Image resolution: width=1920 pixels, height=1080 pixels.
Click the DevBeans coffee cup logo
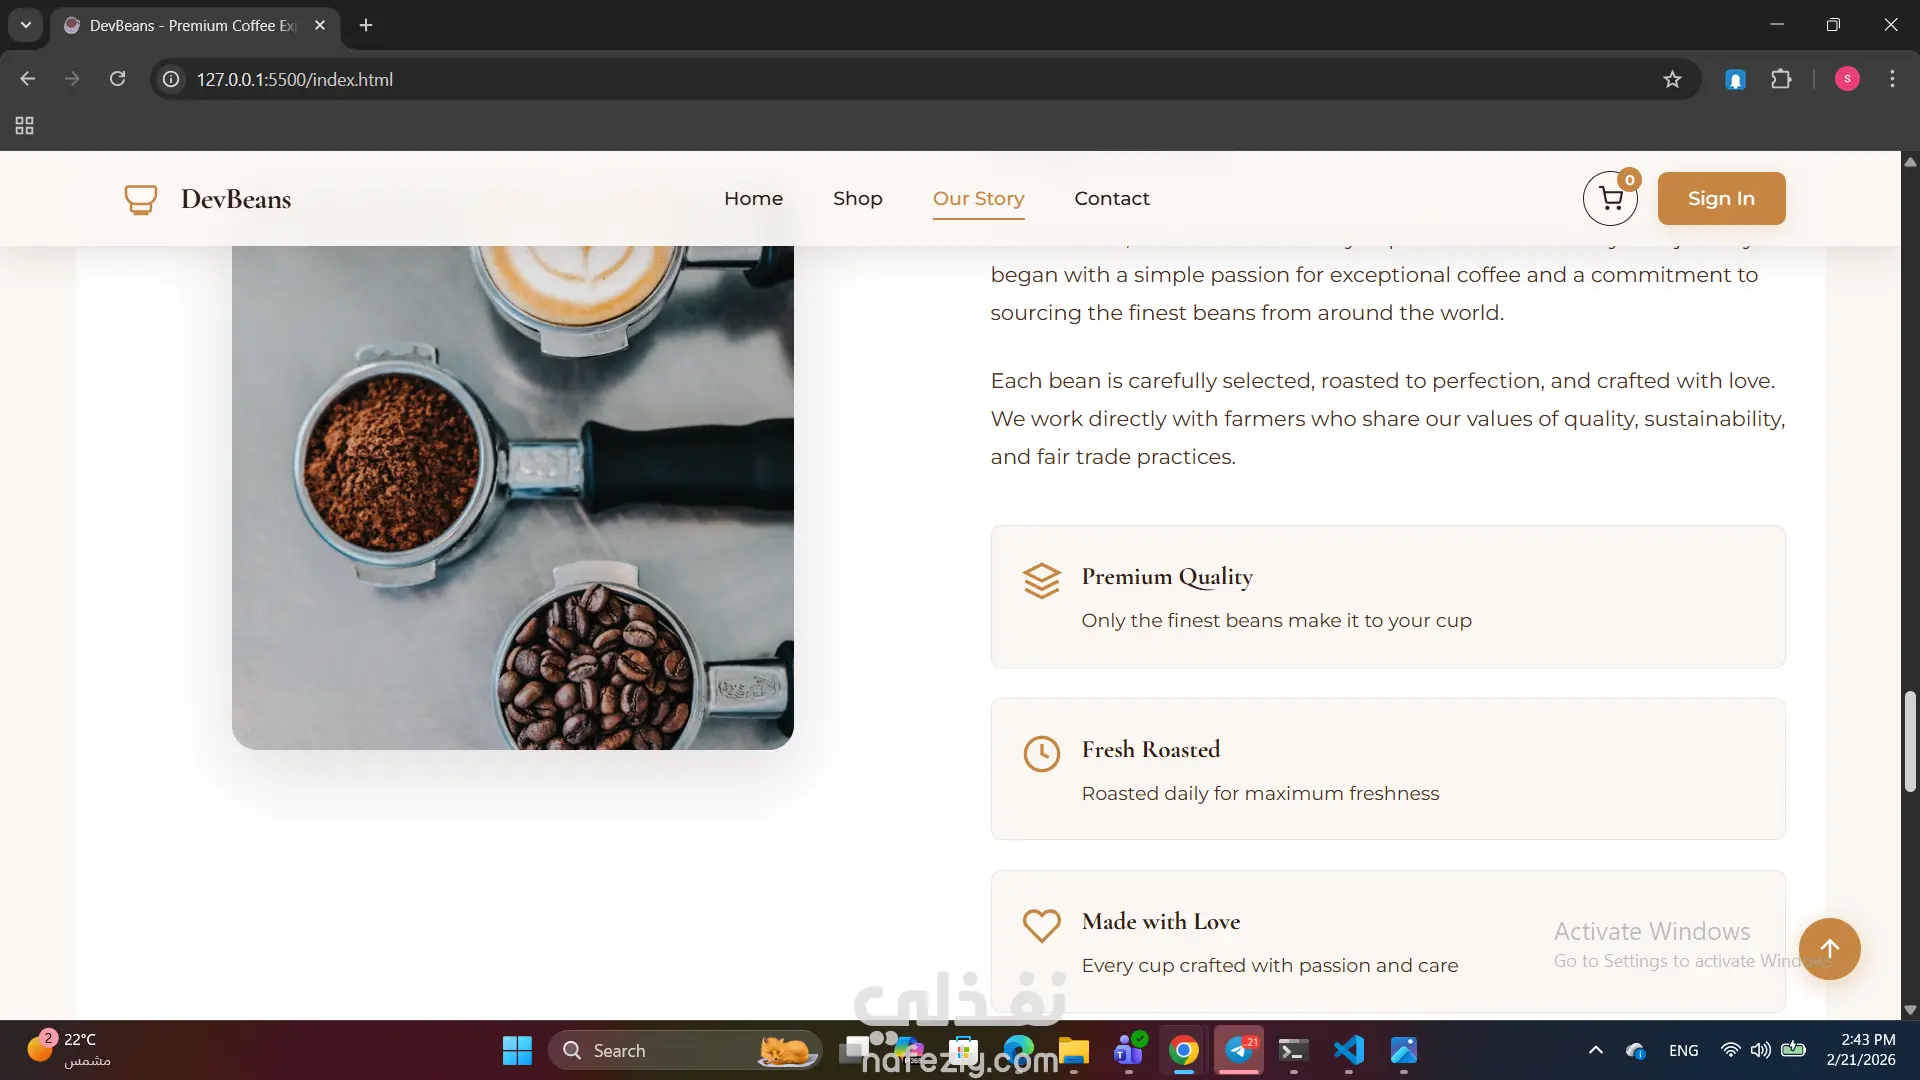(140, 199)
